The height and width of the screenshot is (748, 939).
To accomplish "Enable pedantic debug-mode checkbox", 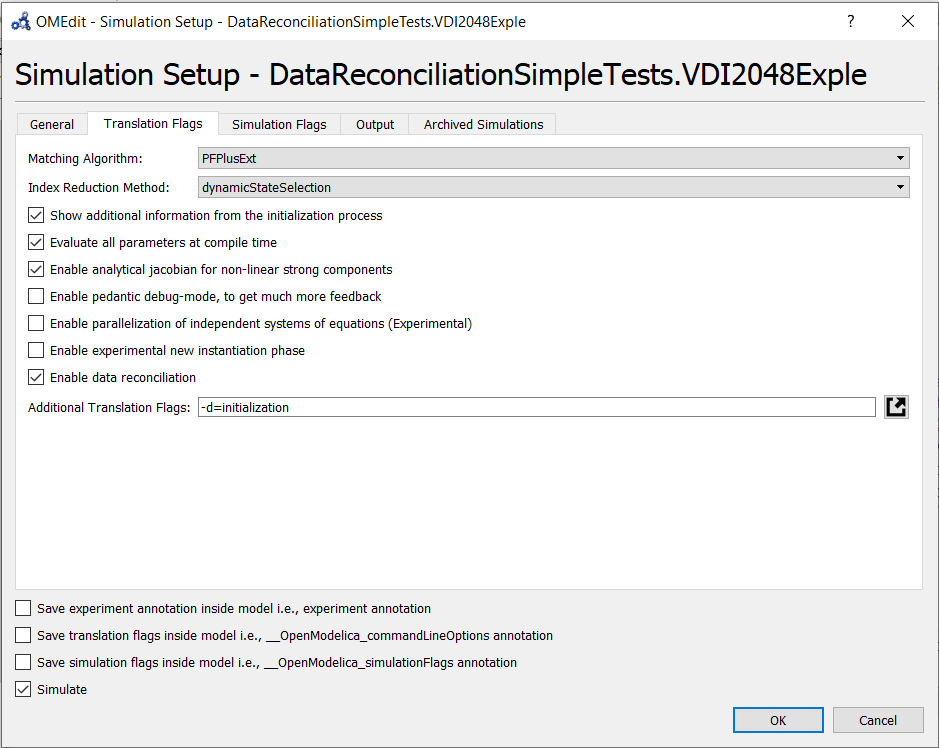I will click(x=36, y=296).
